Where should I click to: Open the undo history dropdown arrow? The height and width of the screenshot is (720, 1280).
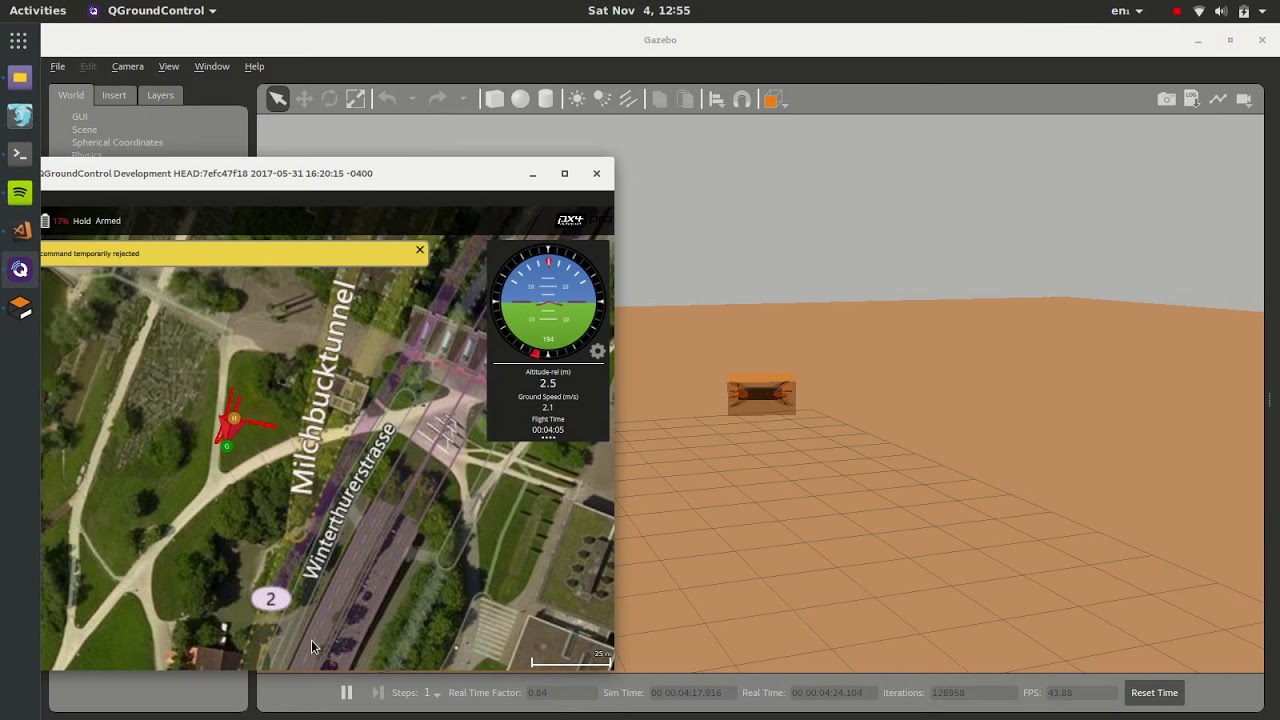click(412, 99)
